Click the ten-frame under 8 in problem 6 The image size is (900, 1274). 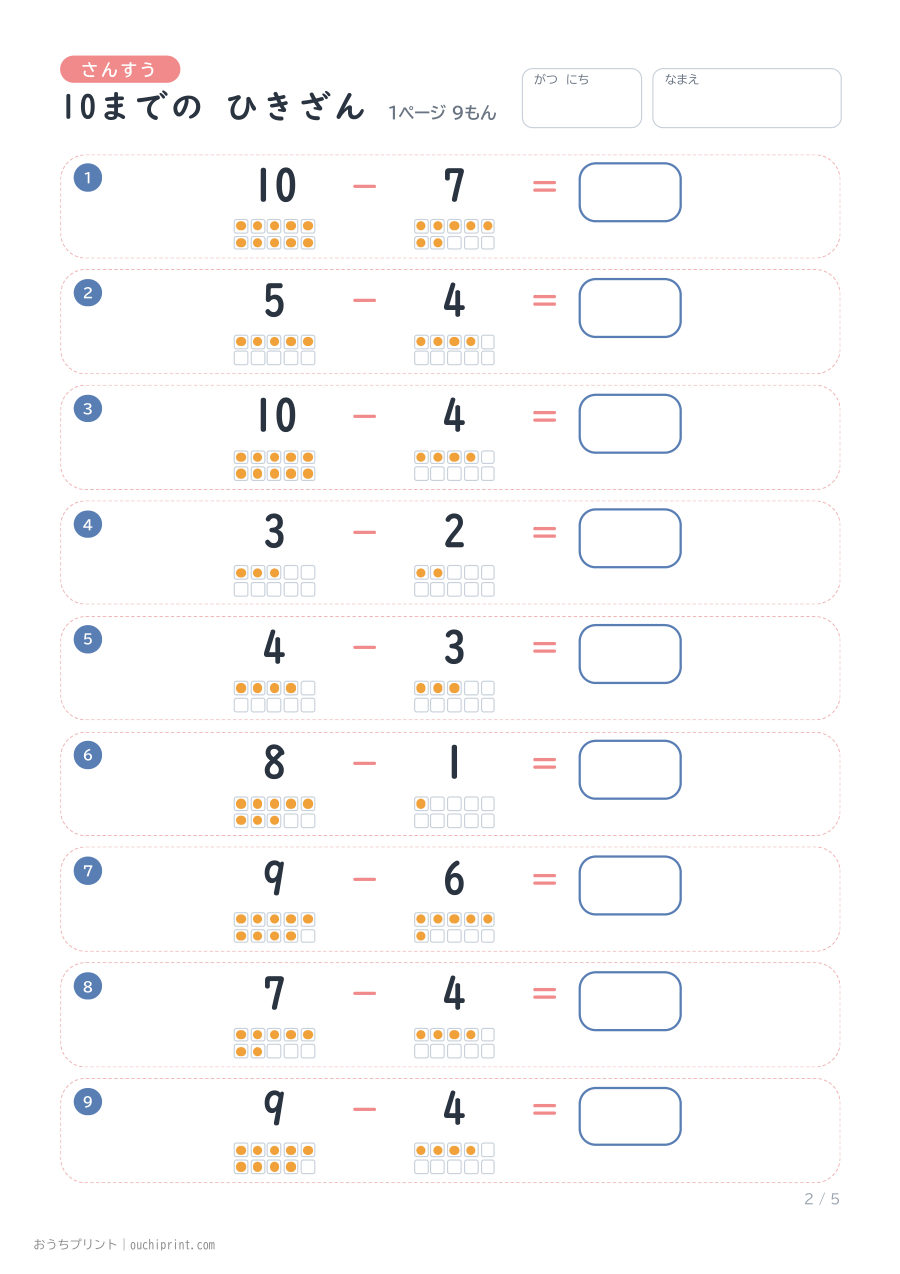(275, 812)
